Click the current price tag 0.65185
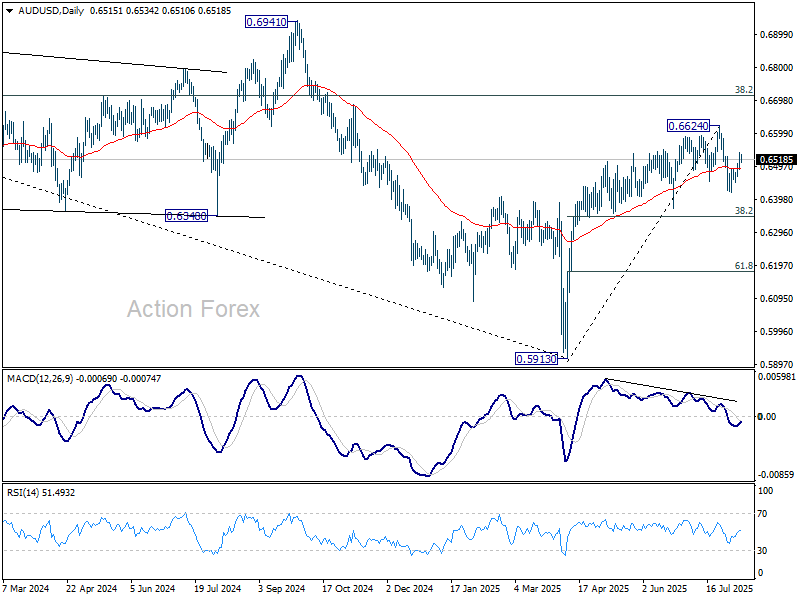 pos(777,160)
